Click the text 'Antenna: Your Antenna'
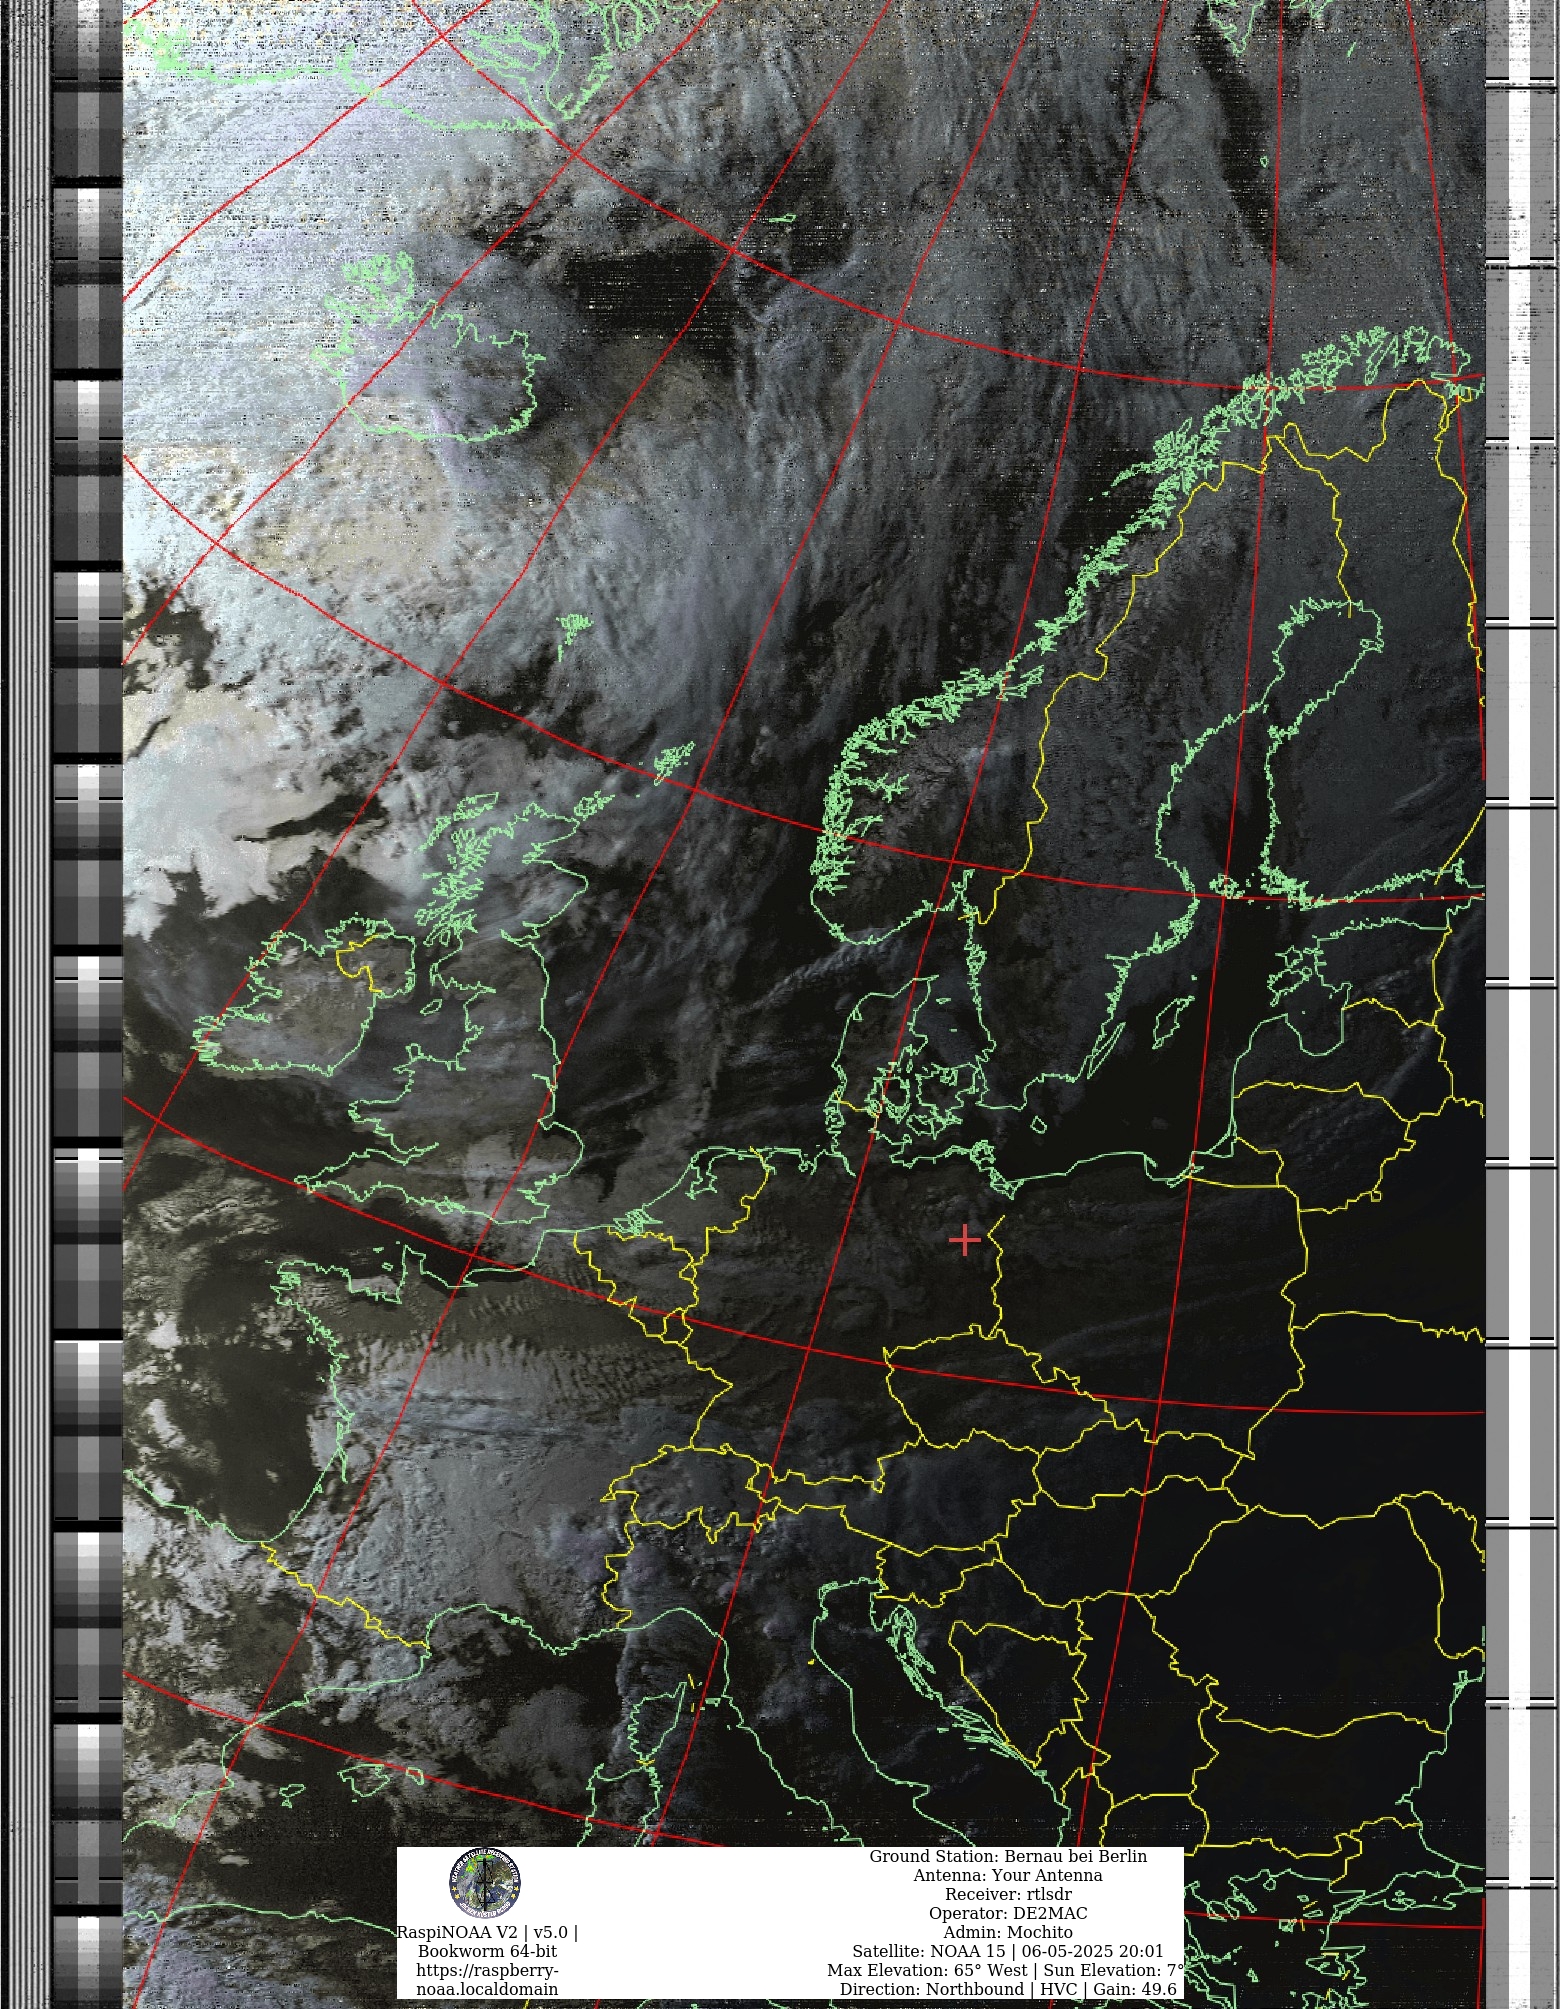 pyautogui.click(x=1008, y=1875)
